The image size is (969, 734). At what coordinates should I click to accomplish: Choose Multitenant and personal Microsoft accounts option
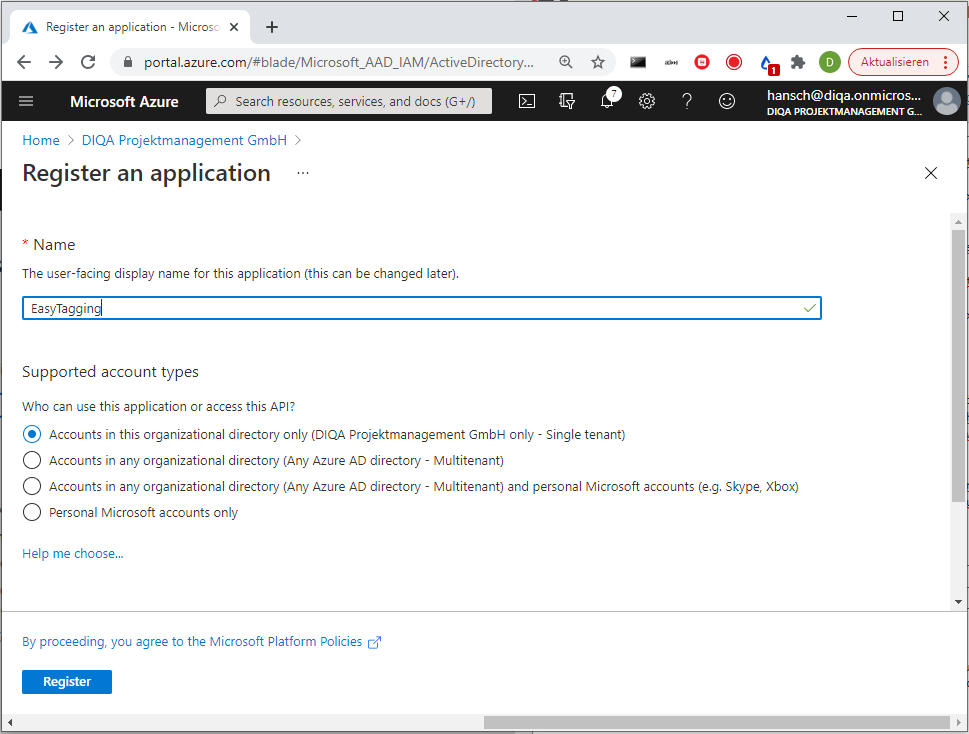click(32, 487)
